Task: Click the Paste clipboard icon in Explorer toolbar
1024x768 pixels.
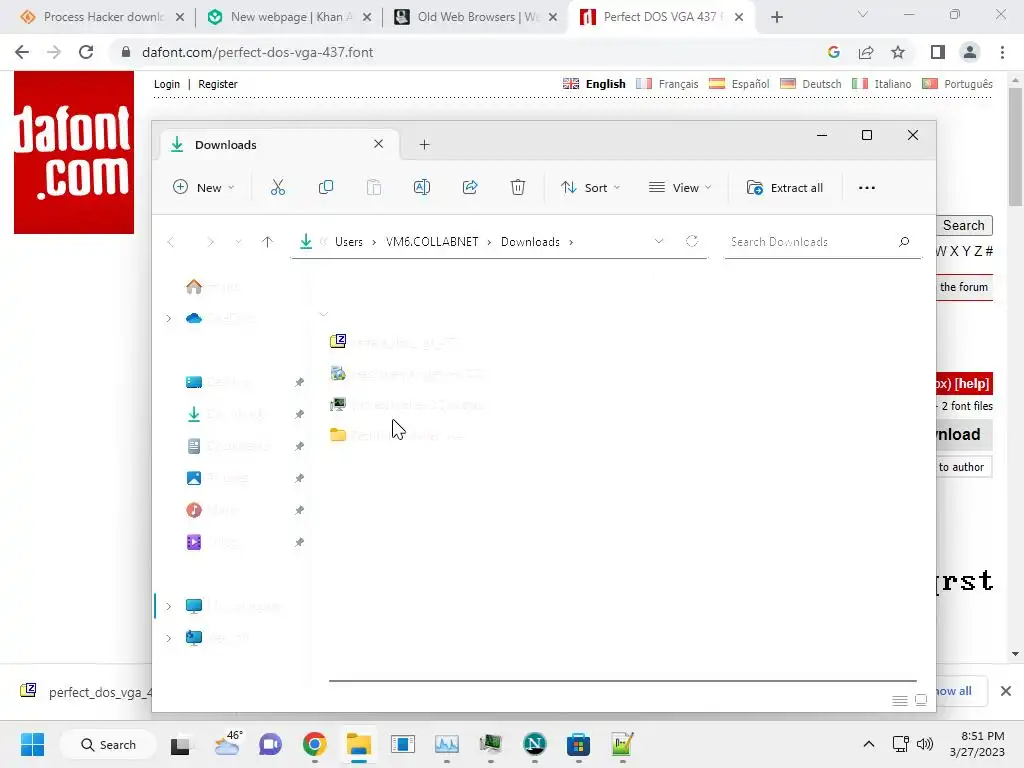Action: 374,187
